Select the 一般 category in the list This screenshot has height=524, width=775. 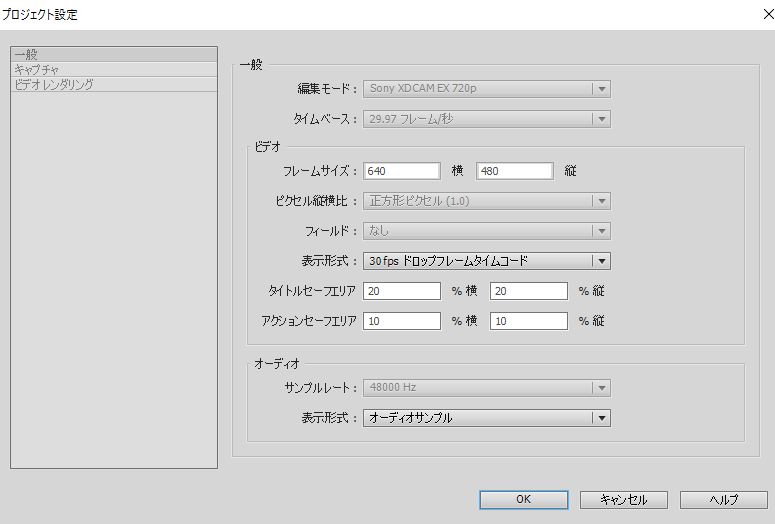click(114, 54)
